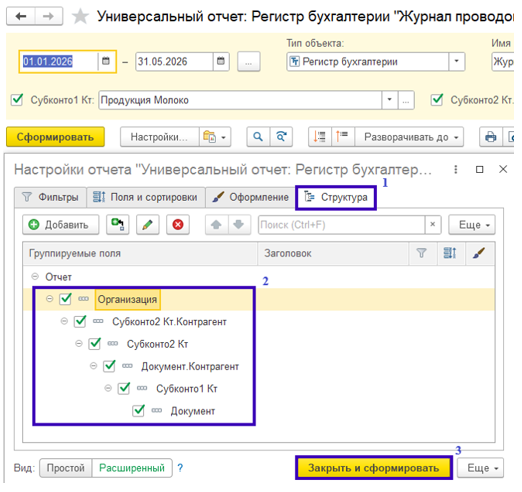This screenshot has width=522, height=492.
Task: Click the brush formatting column header icon
Action: 479,253
